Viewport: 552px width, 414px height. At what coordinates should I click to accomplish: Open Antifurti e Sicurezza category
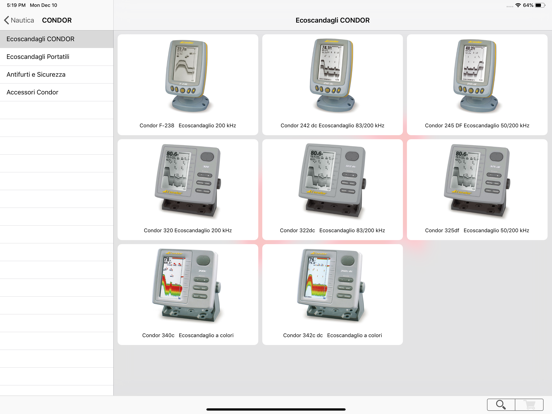(56, 75)
